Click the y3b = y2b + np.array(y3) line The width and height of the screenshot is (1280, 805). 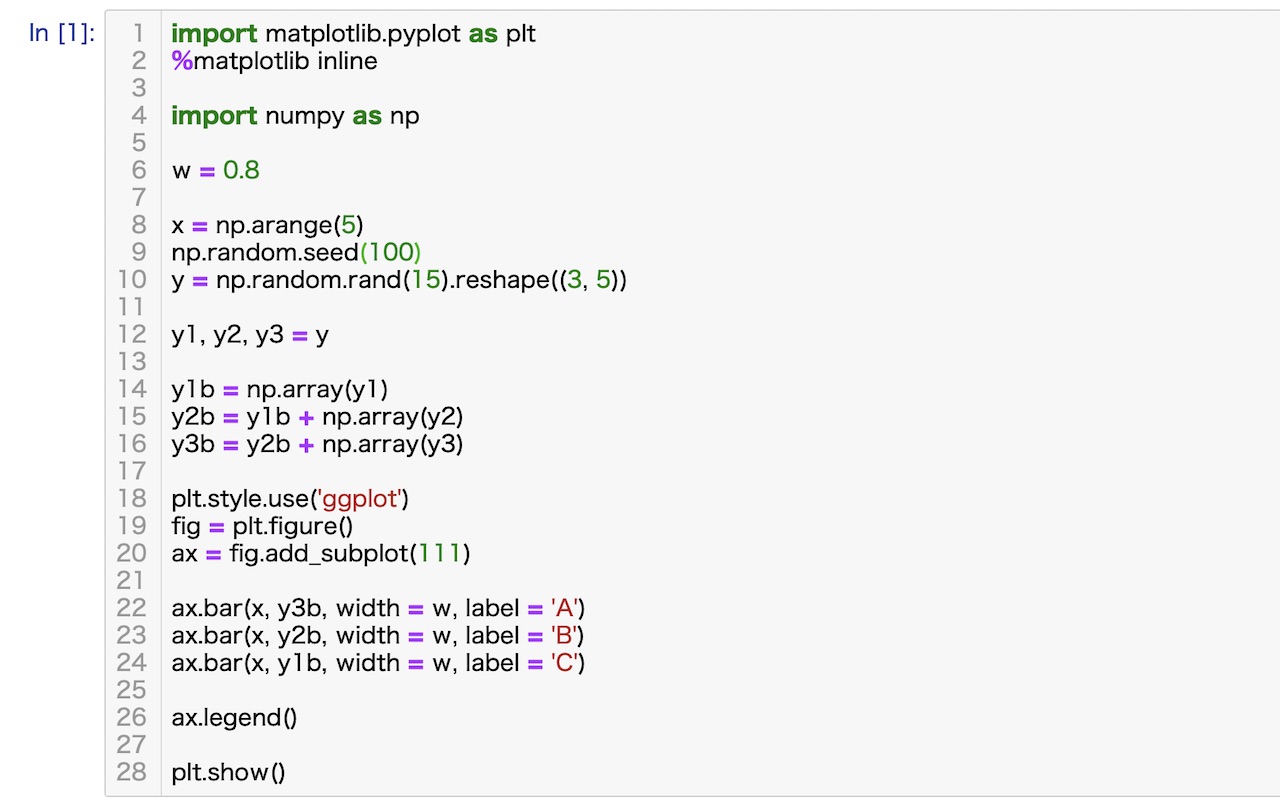click(317, 443)
